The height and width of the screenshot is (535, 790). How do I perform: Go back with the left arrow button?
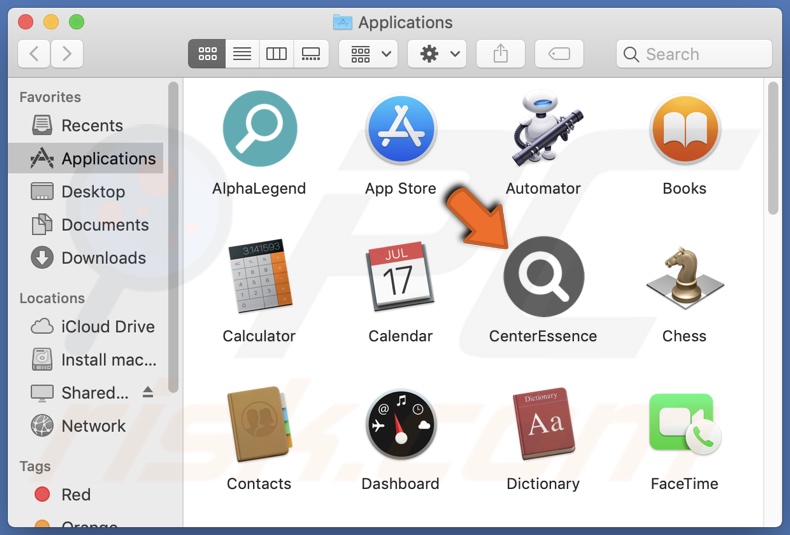pyautogui.click(x=34, y=53)
